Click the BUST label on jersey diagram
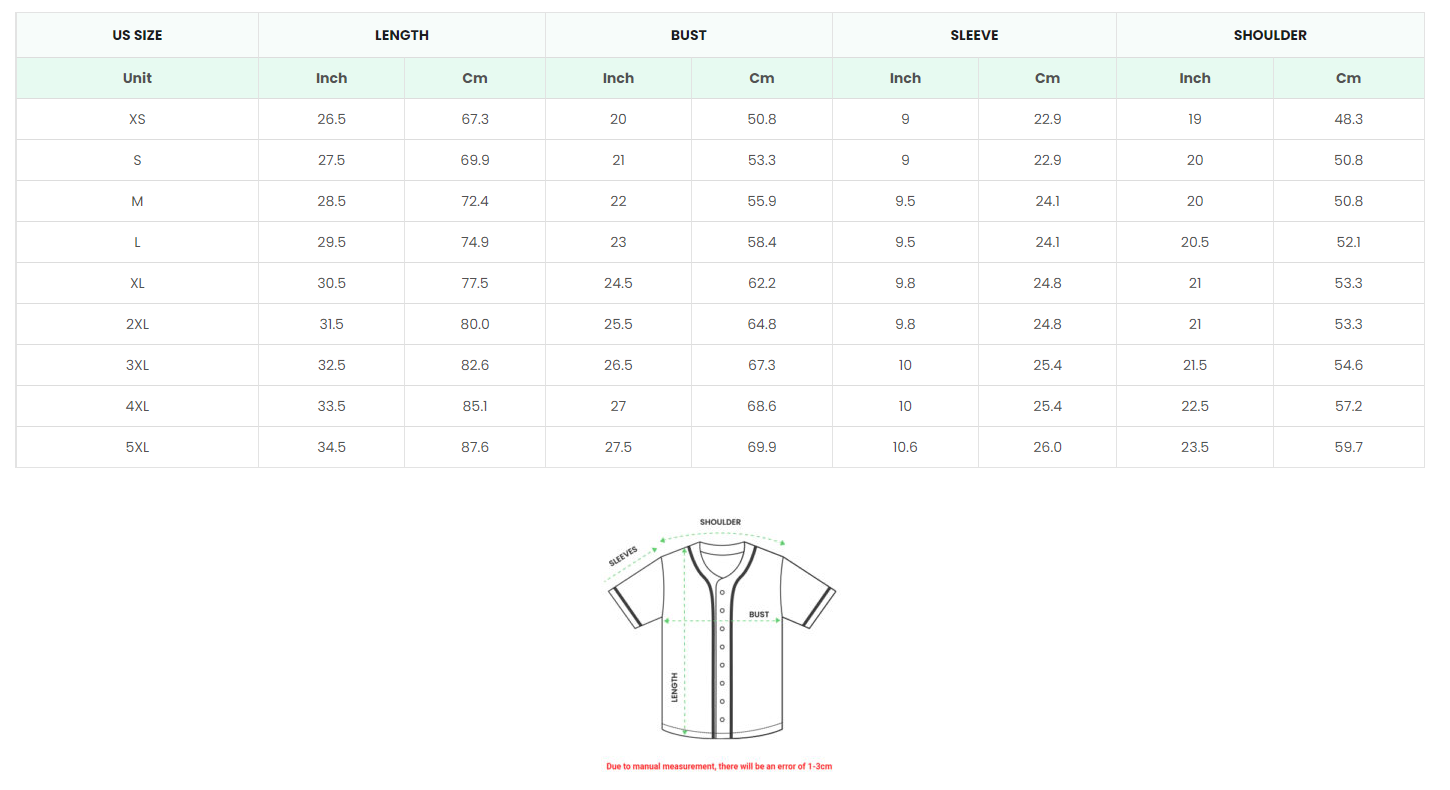 (759, 614)
